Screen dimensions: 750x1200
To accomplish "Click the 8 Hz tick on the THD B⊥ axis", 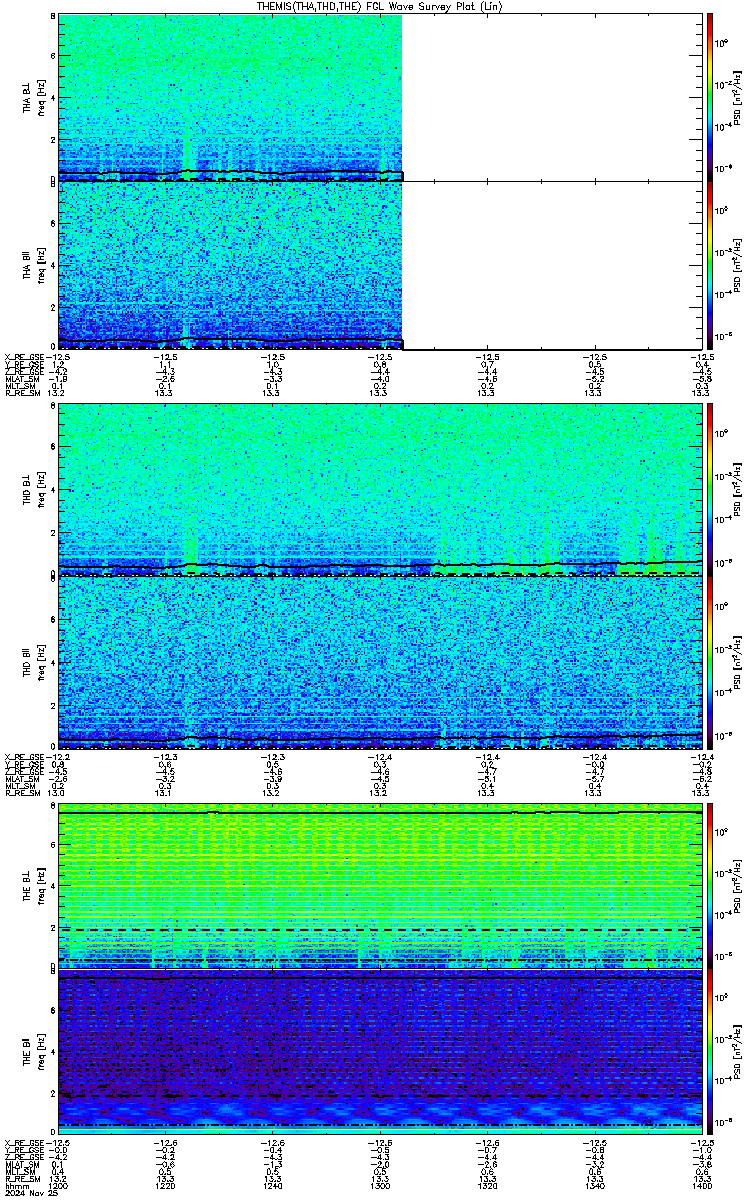I will coord(52,407).
